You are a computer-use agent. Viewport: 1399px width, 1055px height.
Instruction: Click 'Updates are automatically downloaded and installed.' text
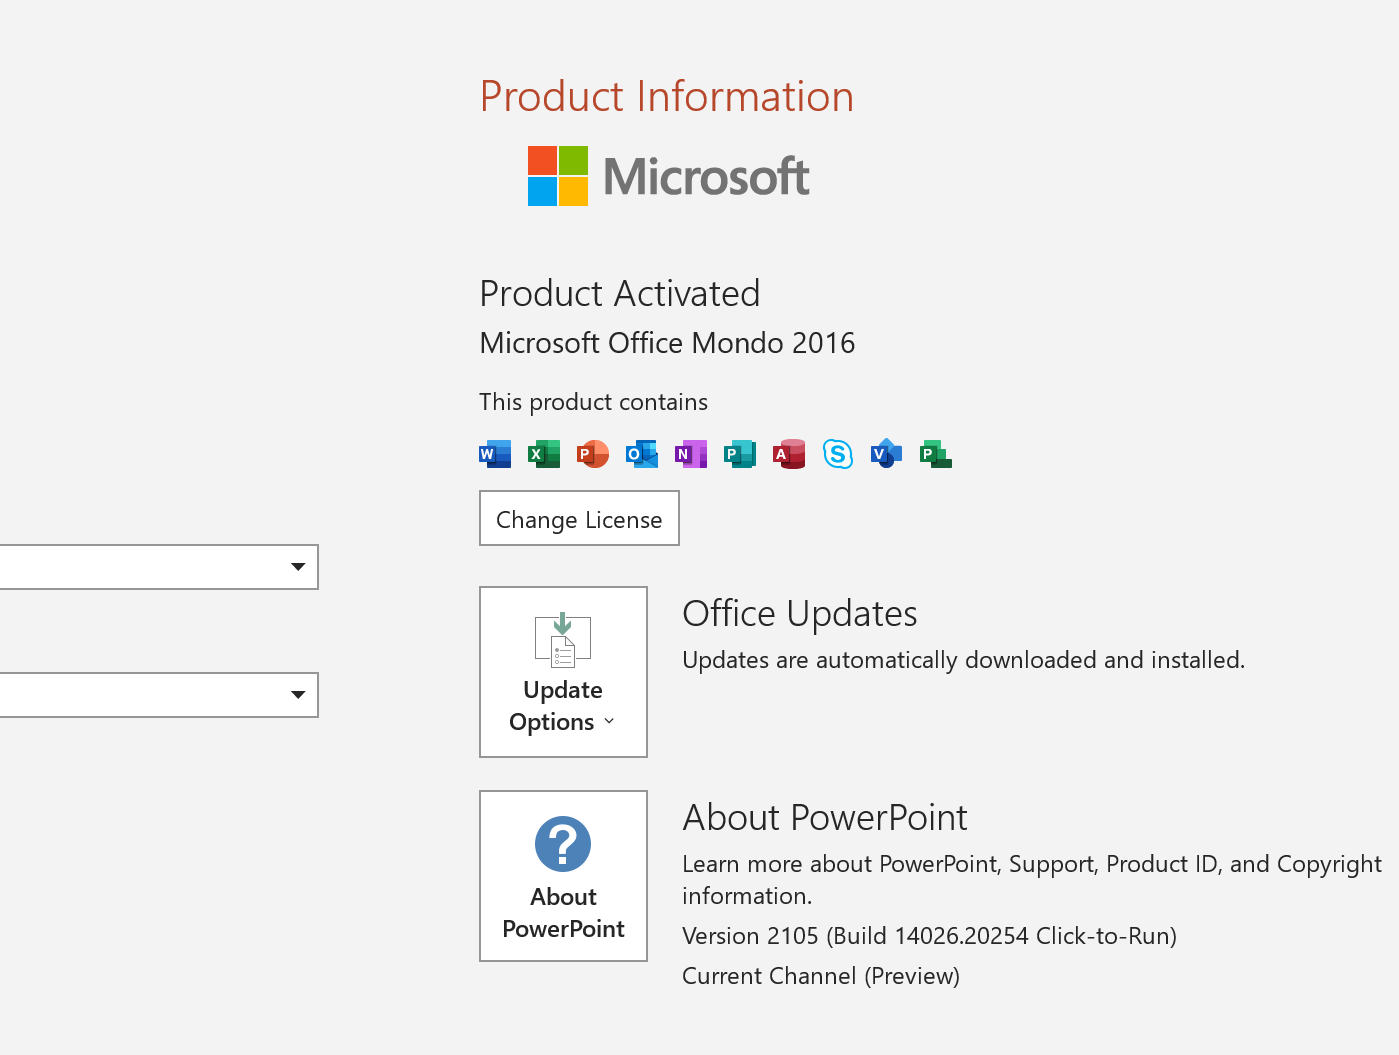pos(964,660)
